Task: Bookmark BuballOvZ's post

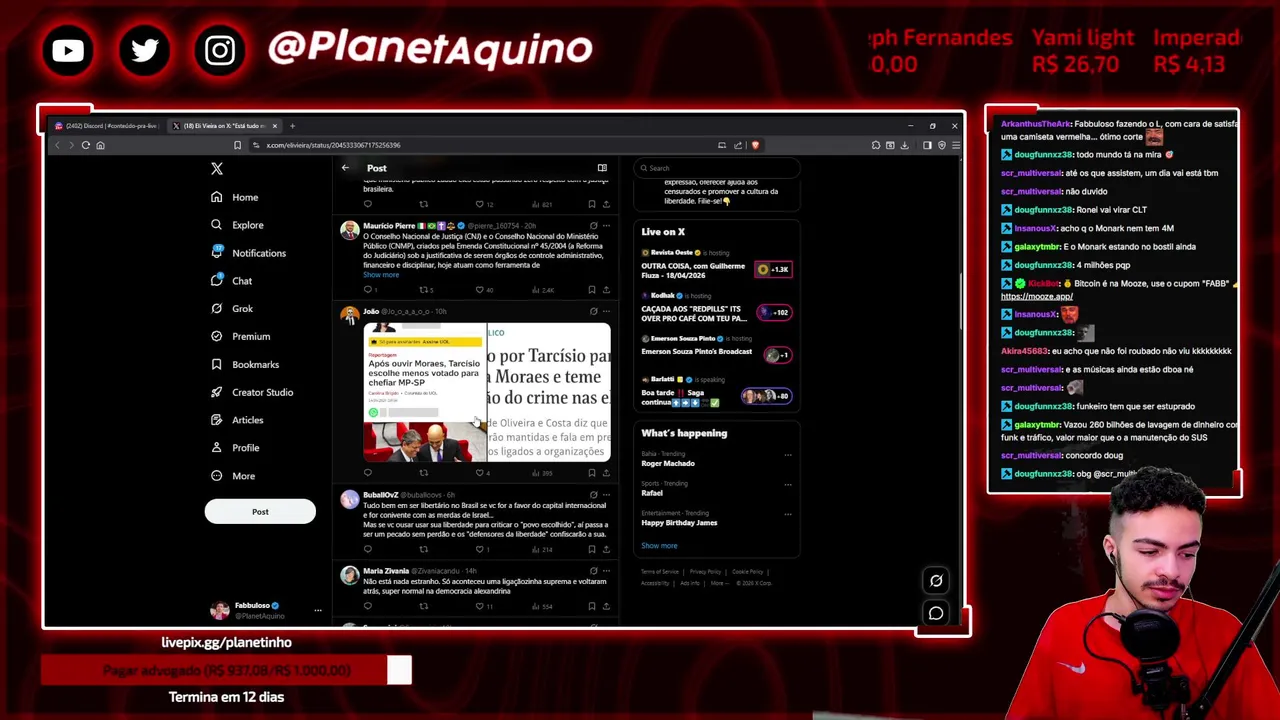Action: point(591,549)
